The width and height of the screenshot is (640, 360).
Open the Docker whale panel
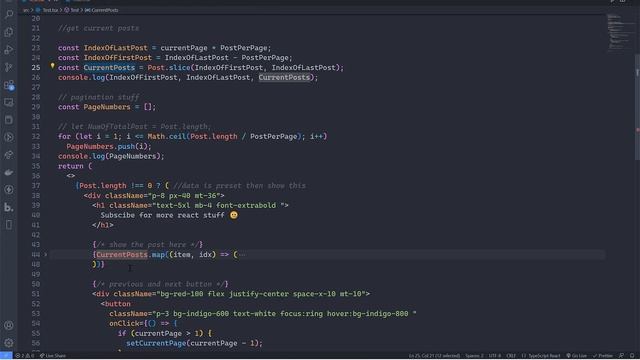tap(9, 172)
